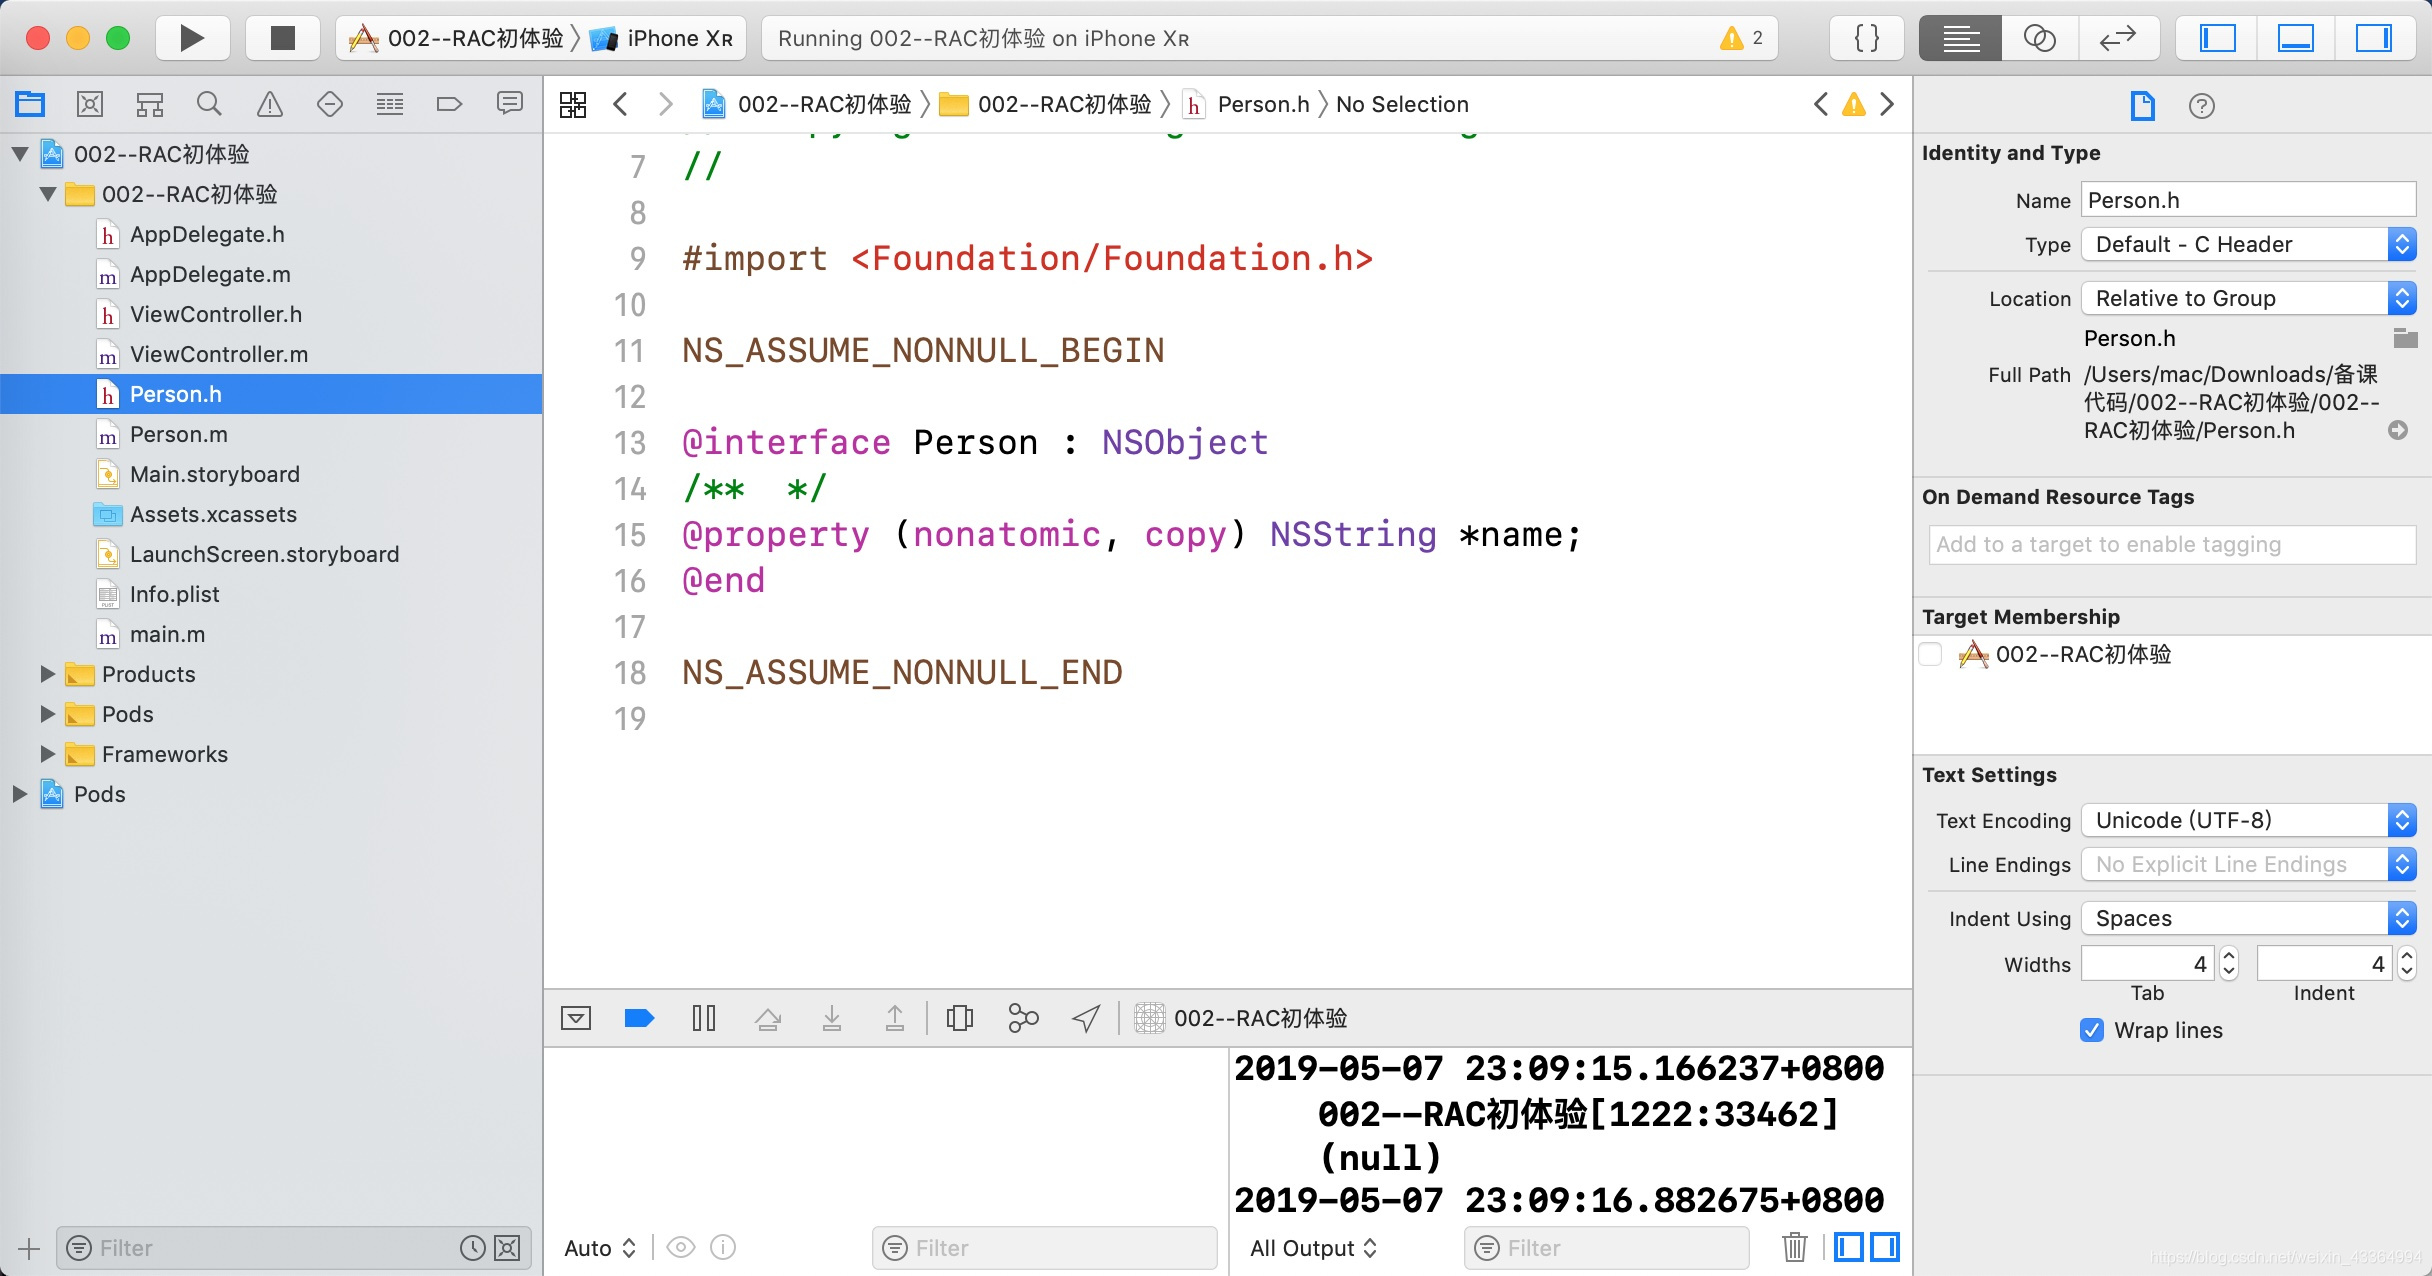Hide the right Inspector pane
Image resolution: width=2432 pixels, height=1276 pixels.
pyautogui.click(x=2373, y=38)
